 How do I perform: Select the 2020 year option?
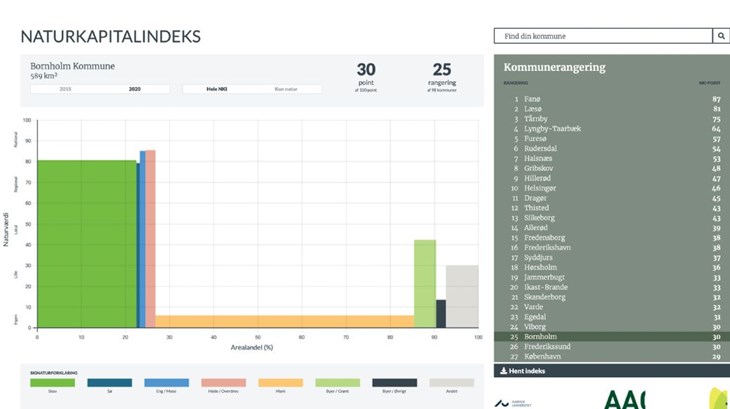[134, 89]
